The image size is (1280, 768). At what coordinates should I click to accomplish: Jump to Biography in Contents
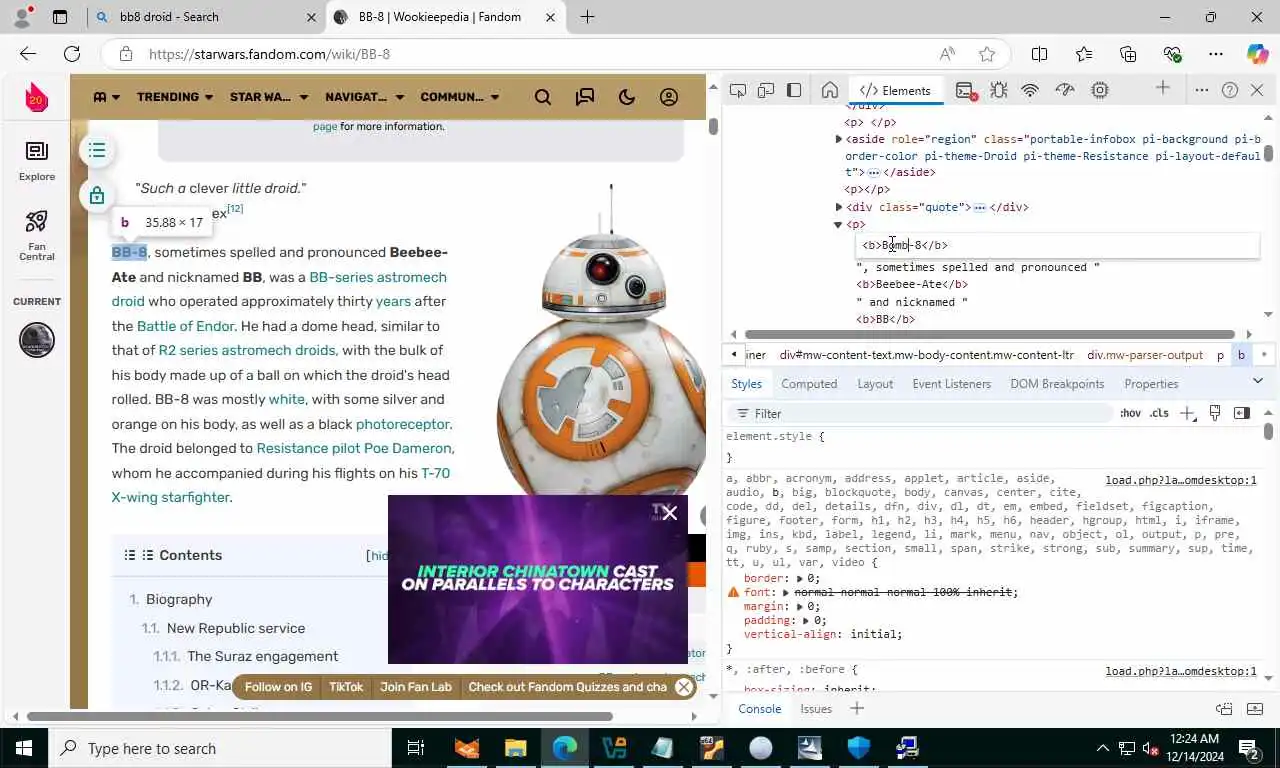click(179, 599)
